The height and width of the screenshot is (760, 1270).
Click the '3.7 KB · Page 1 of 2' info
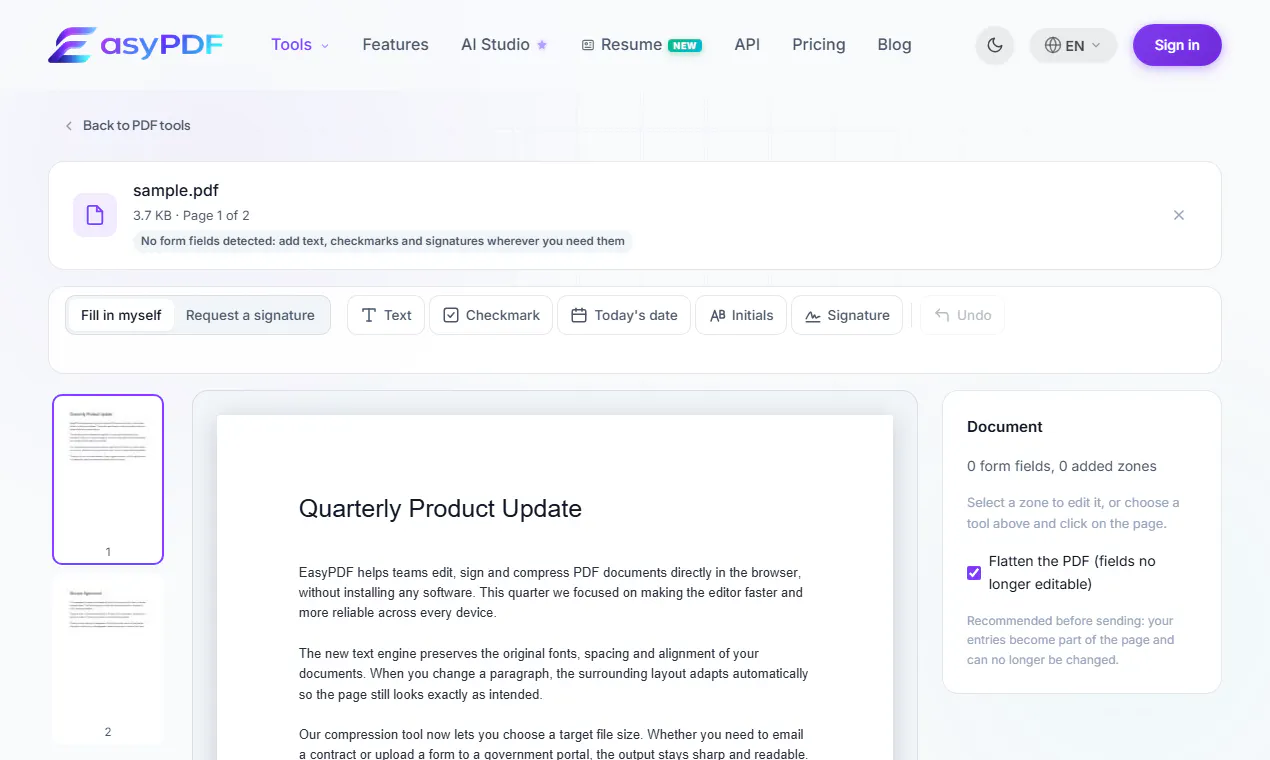coord(191,215)
